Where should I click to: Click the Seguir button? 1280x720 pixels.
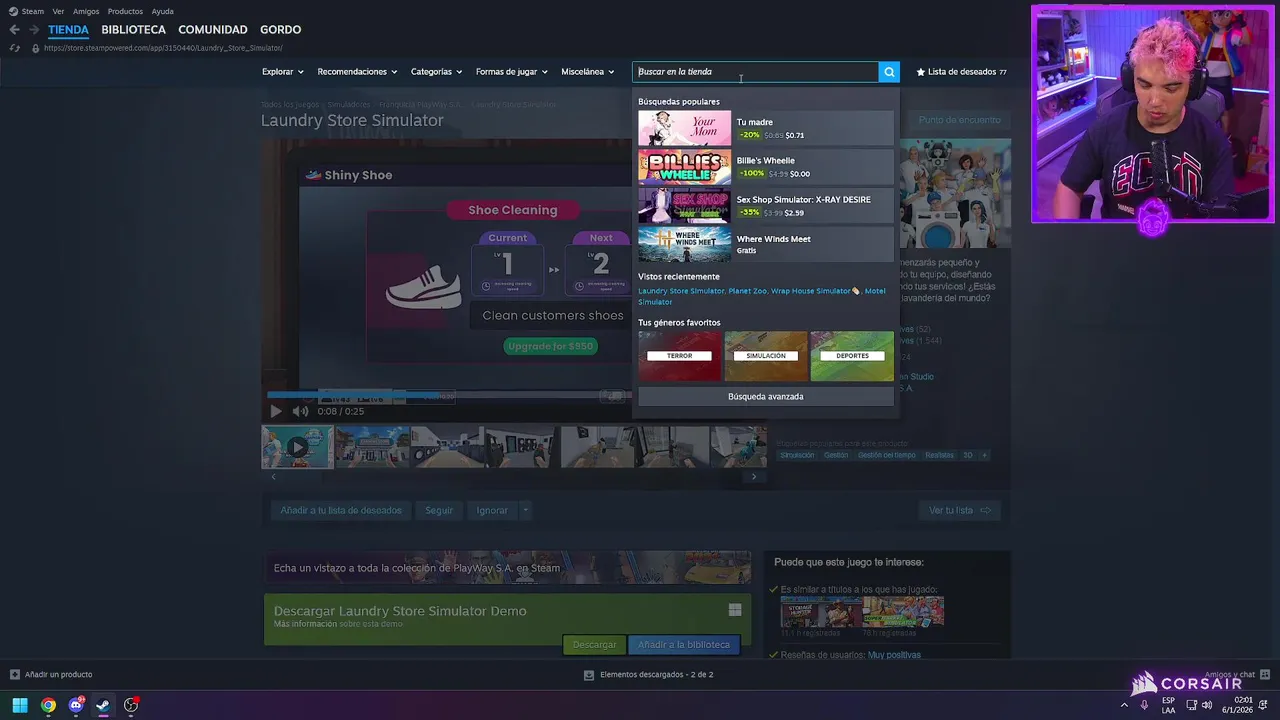pos(439,510)
